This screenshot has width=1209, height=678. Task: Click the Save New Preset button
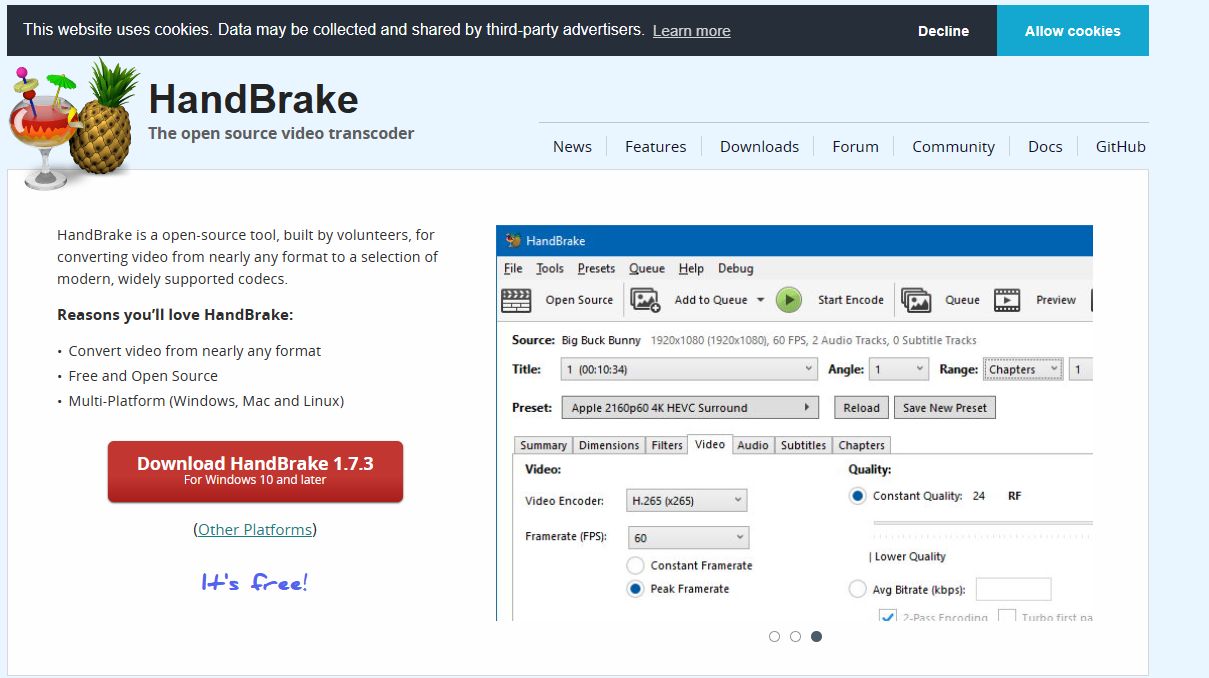coord(945,408)
